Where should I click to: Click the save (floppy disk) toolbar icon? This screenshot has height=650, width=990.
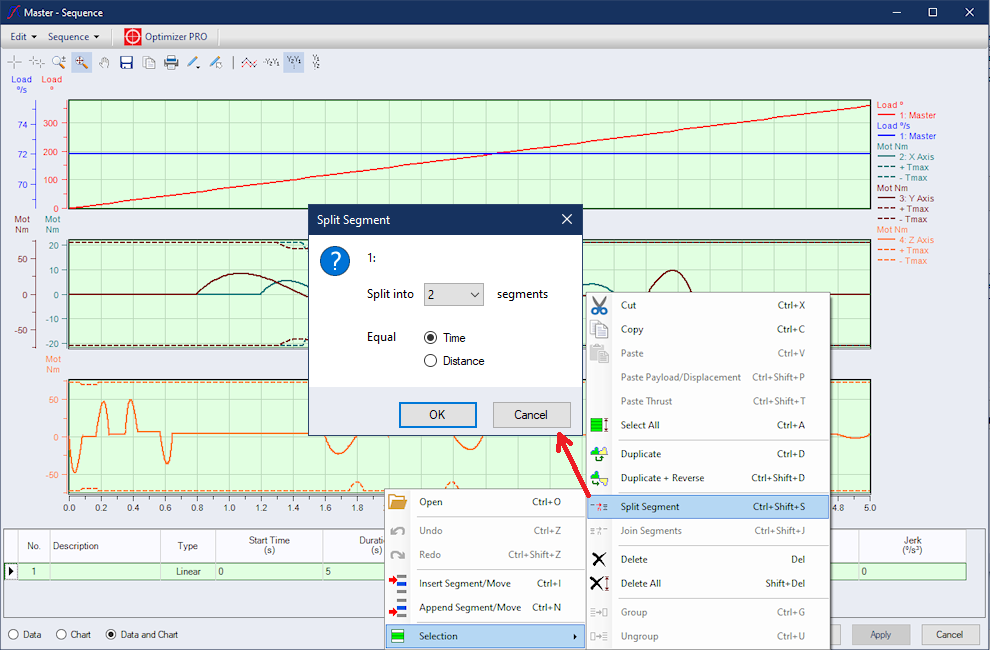126,62
